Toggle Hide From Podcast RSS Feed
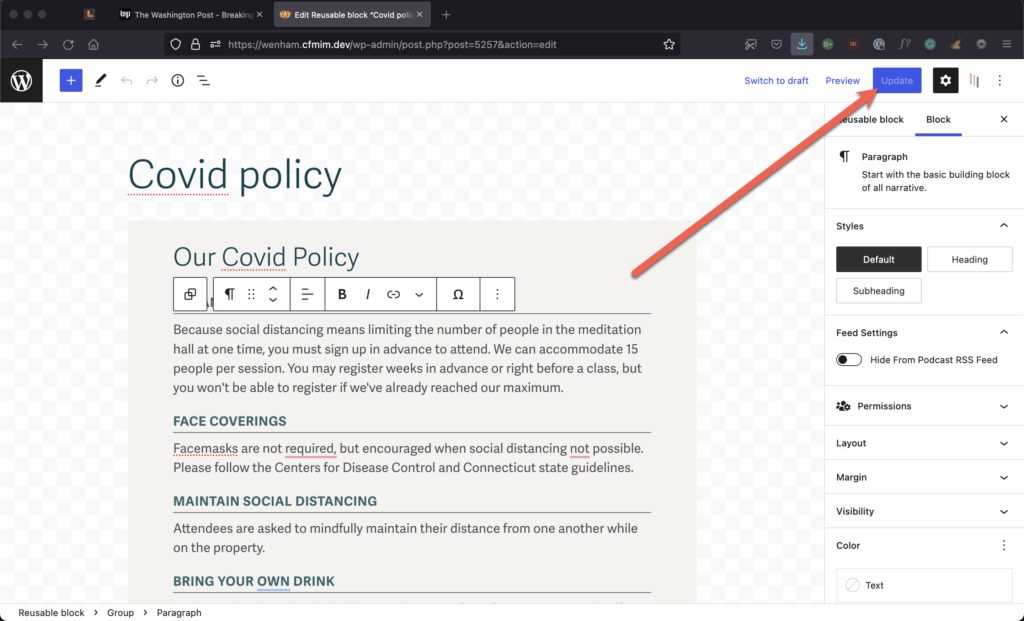This screenshot has width=1024, height=621. point(849,360)
